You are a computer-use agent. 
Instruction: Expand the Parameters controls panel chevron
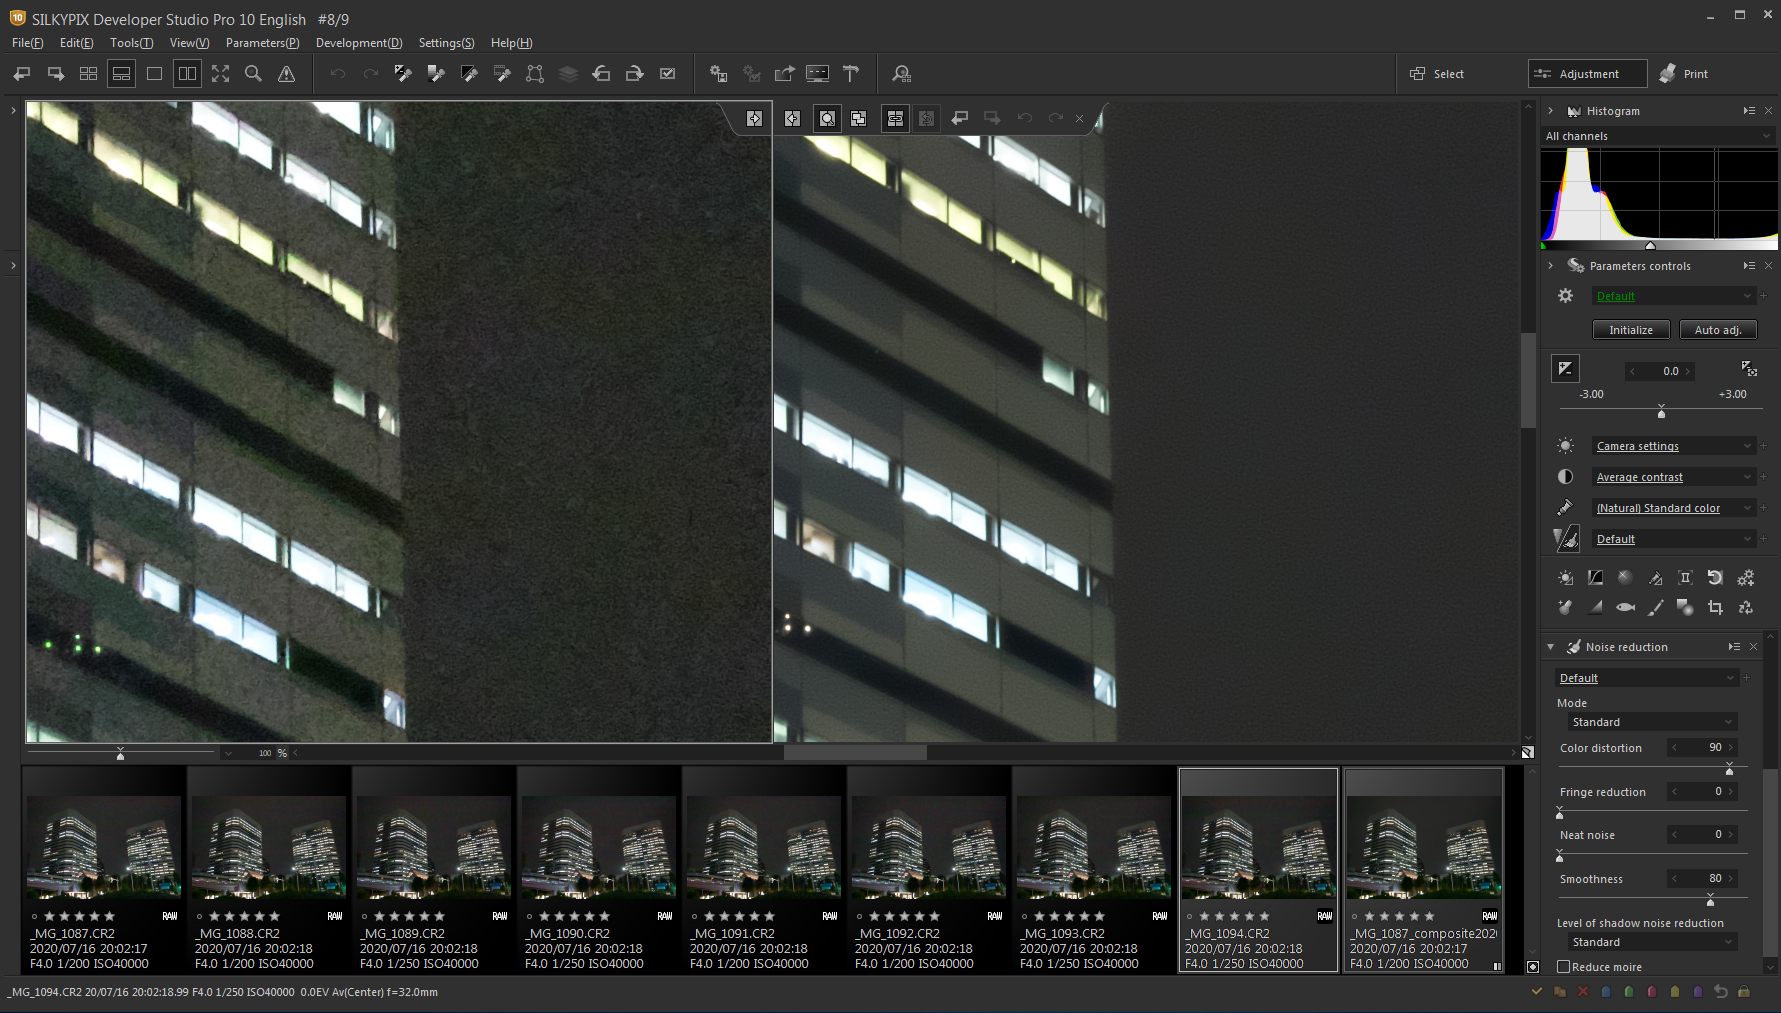[x=1551, y=266]
